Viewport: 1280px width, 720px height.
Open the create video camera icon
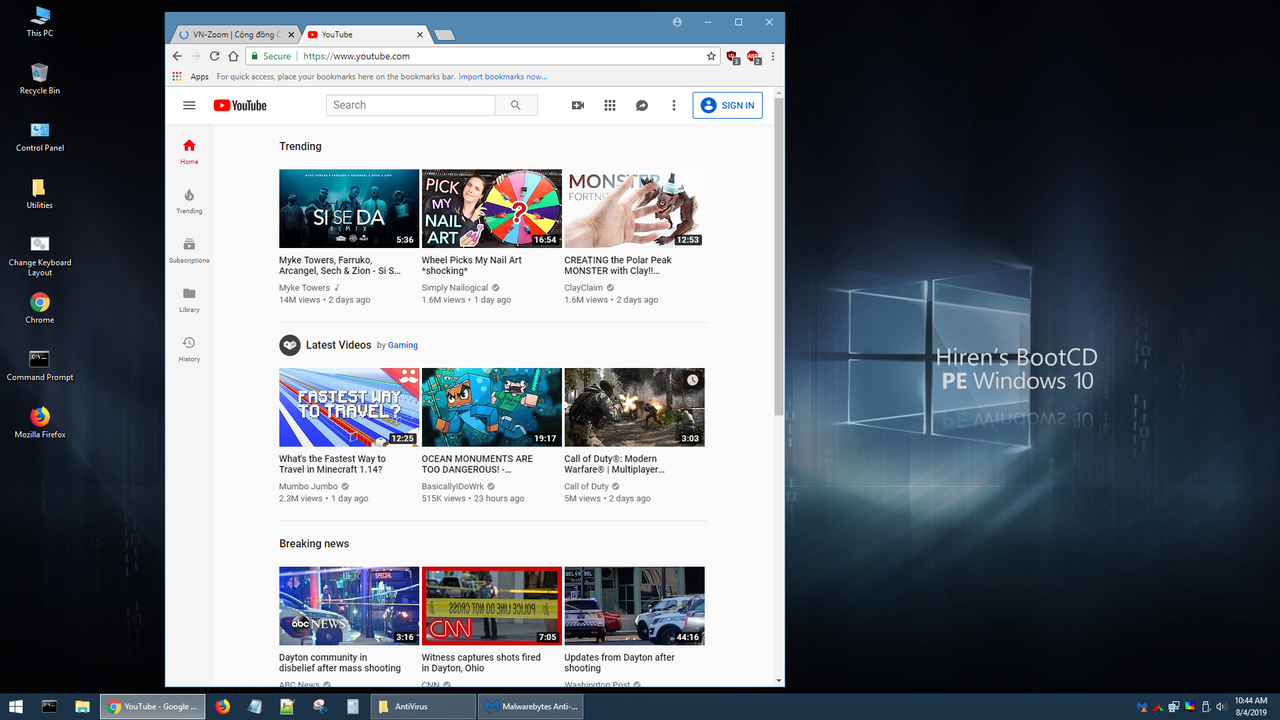(577, 105)
